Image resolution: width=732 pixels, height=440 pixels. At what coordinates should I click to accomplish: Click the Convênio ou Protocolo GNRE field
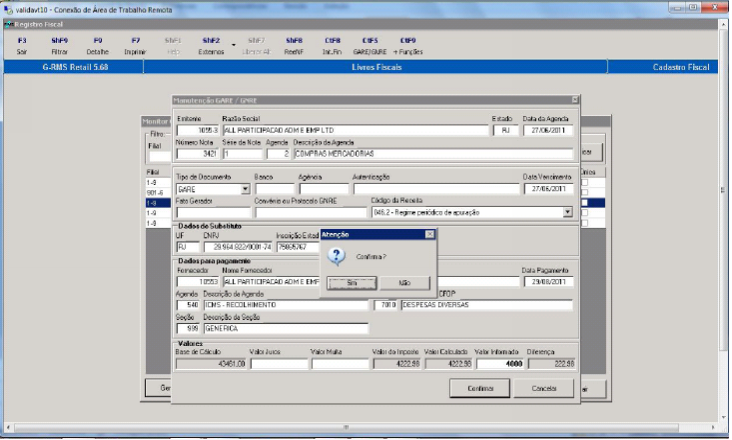coord(311,212)
